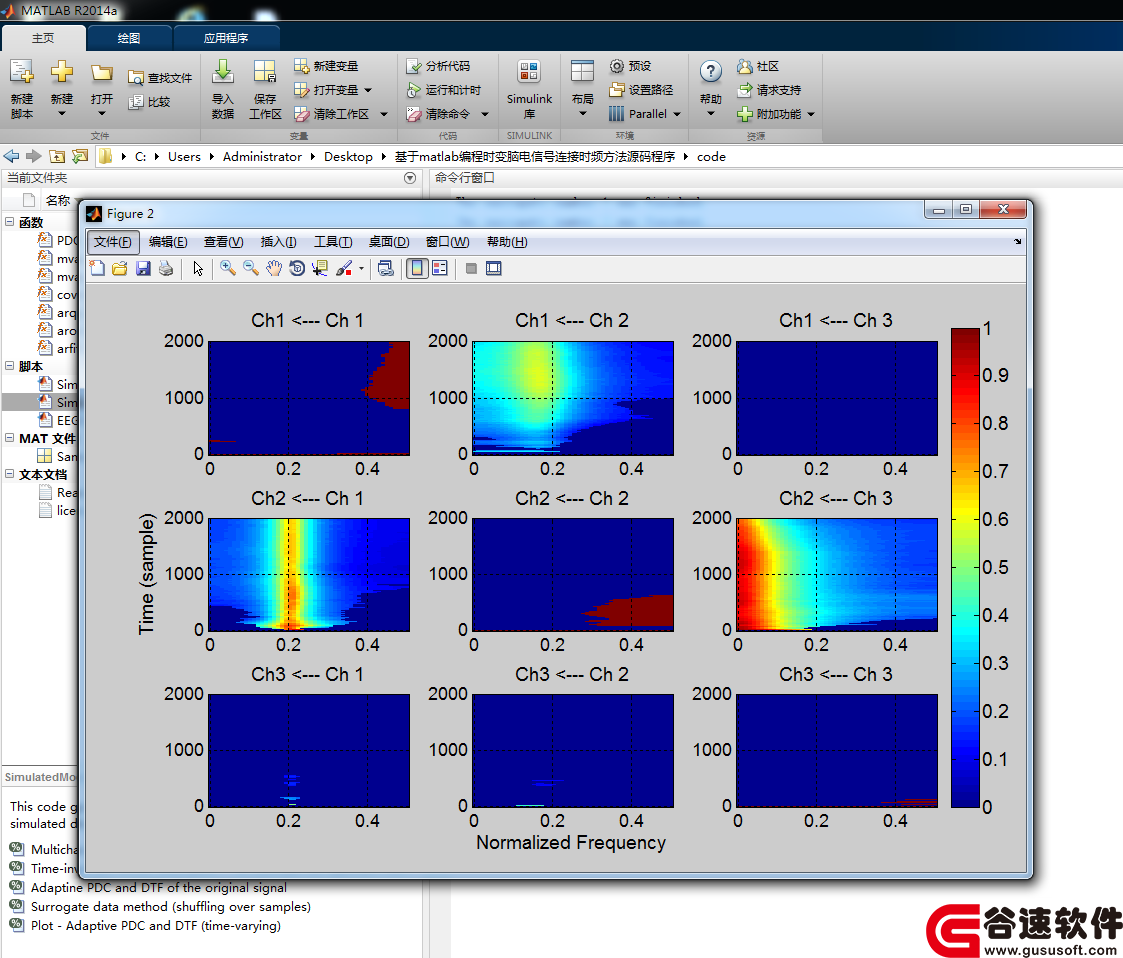The height and width of the screenshot is (958, 1123).
Task: Print the figure using printer icon
Action: (166, 268)
